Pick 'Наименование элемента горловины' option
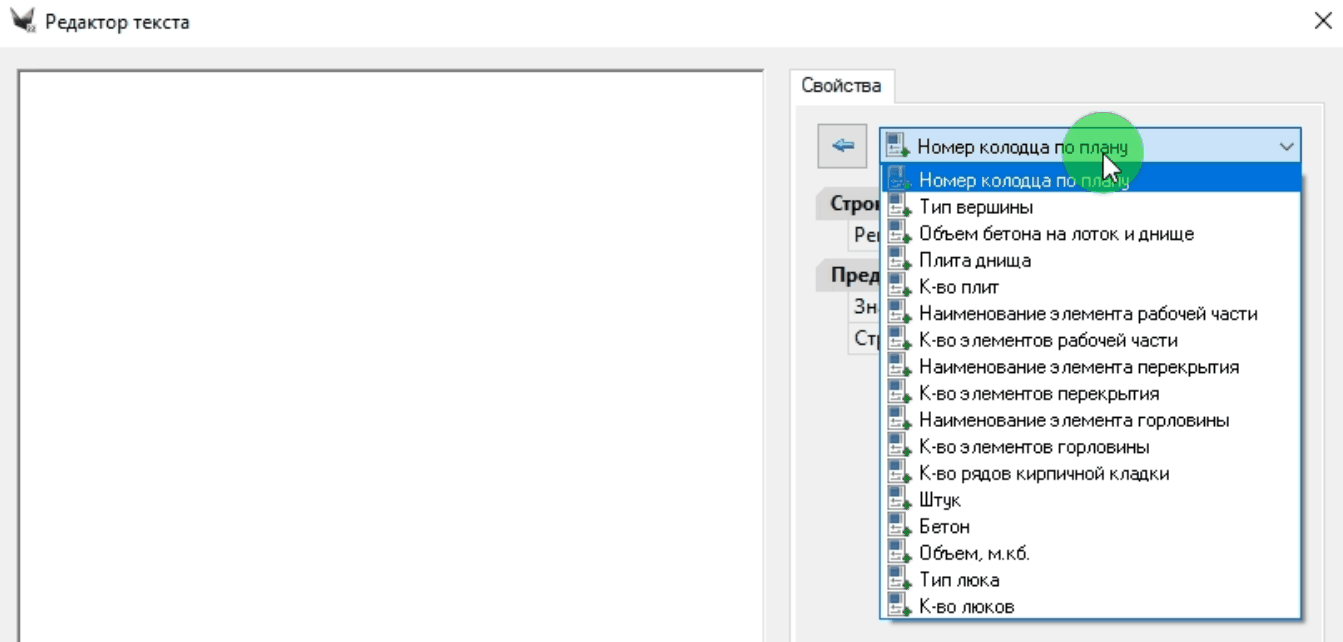The height and width of the screenshot is (642, 1343). click(1073, 420)
